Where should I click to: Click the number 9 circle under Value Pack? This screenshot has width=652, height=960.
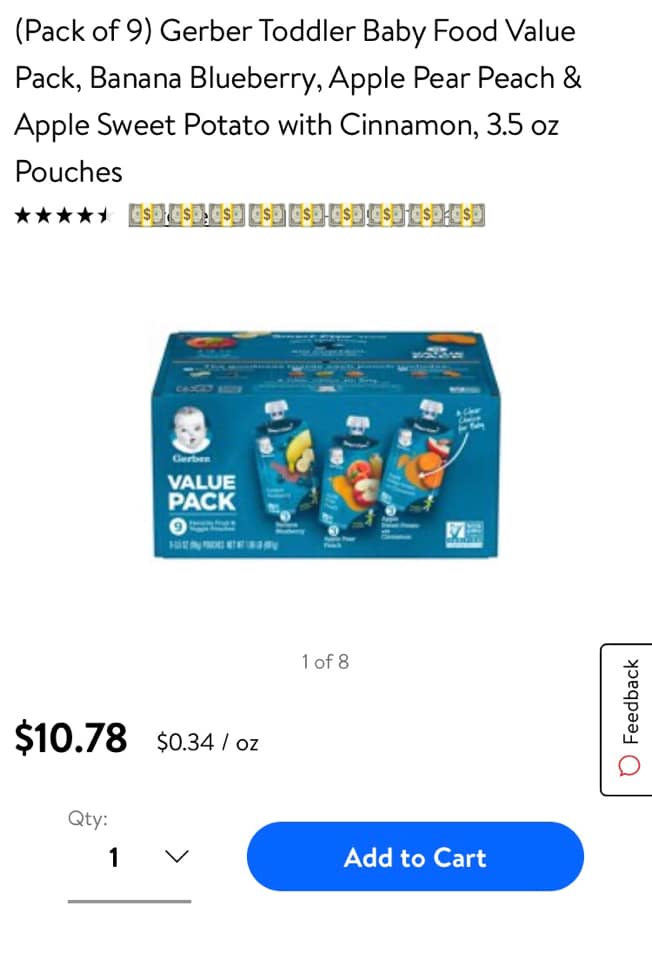[x=177, y=526]
